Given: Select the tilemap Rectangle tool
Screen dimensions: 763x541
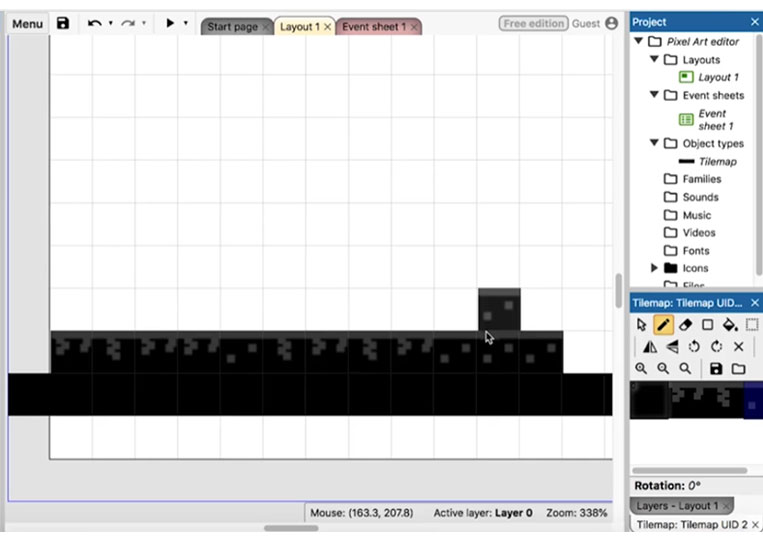Looking at the screenshot, I should 708,325.
